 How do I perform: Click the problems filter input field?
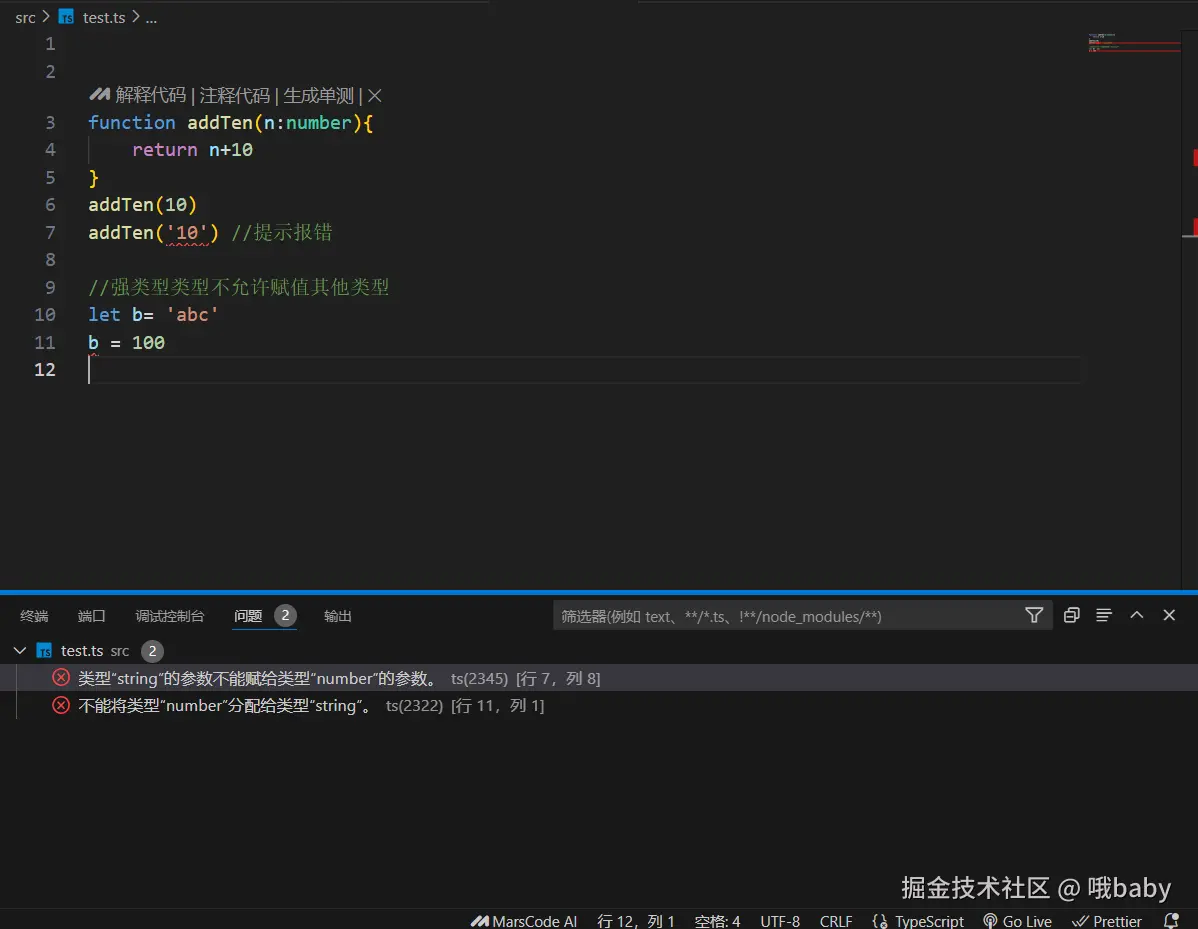click(x=787, y=616)
